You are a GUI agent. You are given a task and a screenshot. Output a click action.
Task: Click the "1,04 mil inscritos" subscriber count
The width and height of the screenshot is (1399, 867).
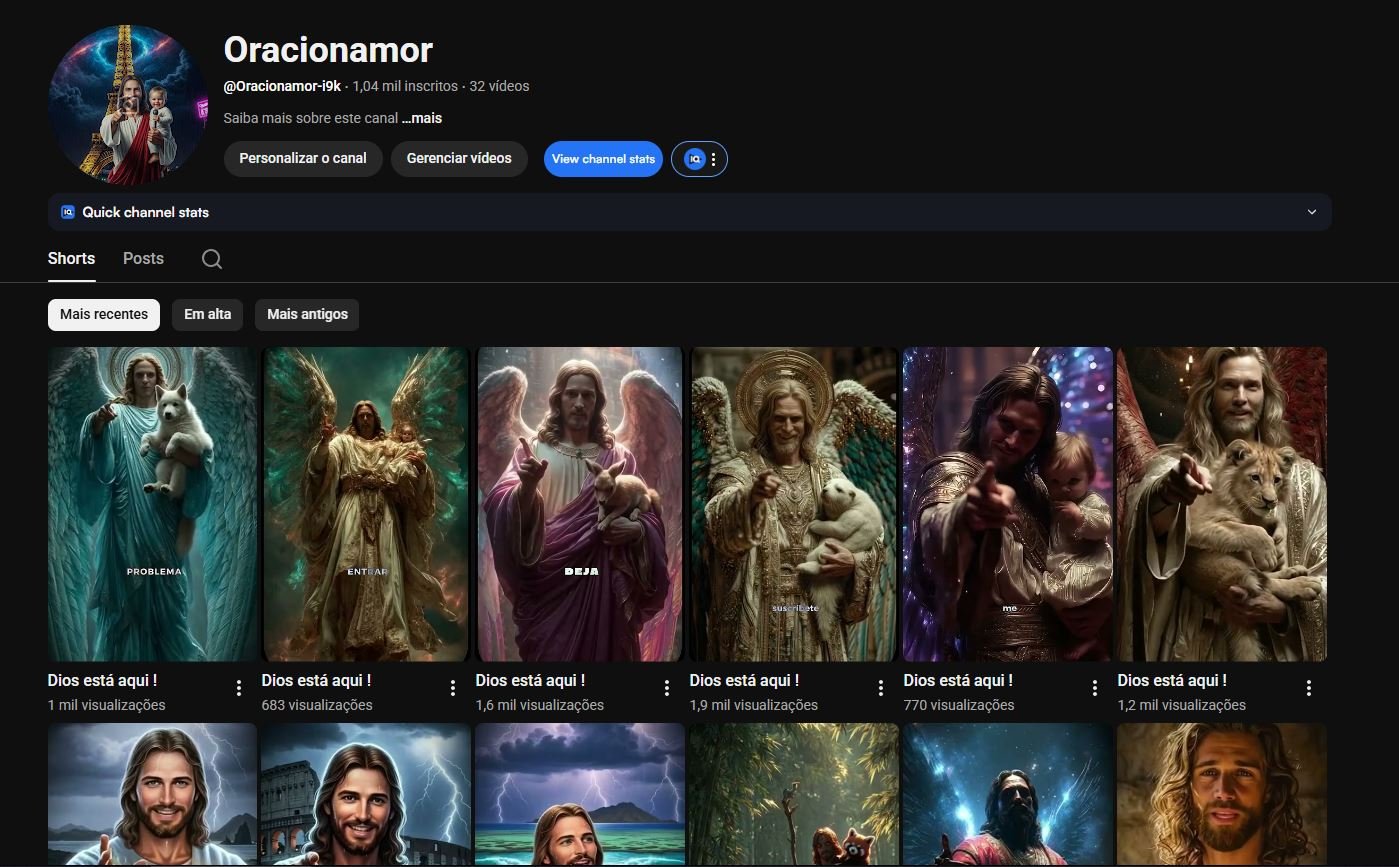click(405, 86)
